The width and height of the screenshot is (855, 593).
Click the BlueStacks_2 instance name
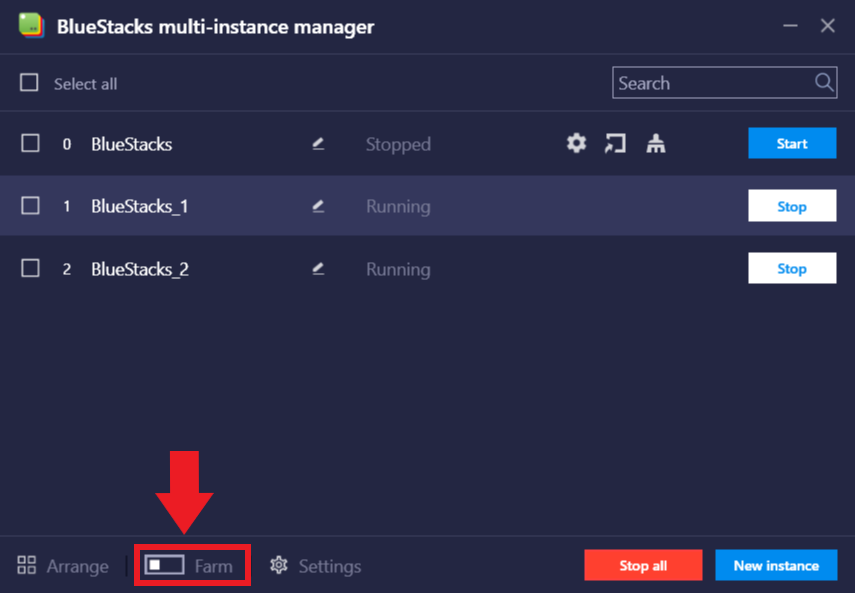pyautogui.click(x=140, y=269)
